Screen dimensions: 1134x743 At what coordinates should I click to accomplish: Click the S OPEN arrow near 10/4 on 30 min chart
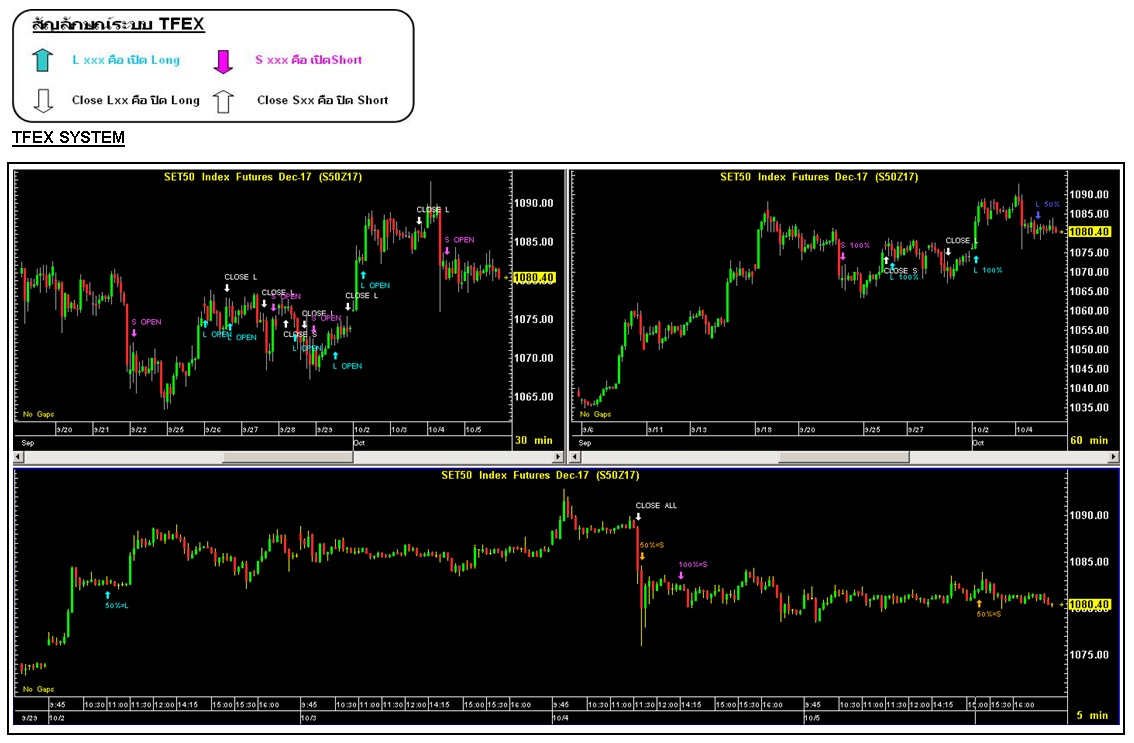pyautogui.click(x=447, y=251)
